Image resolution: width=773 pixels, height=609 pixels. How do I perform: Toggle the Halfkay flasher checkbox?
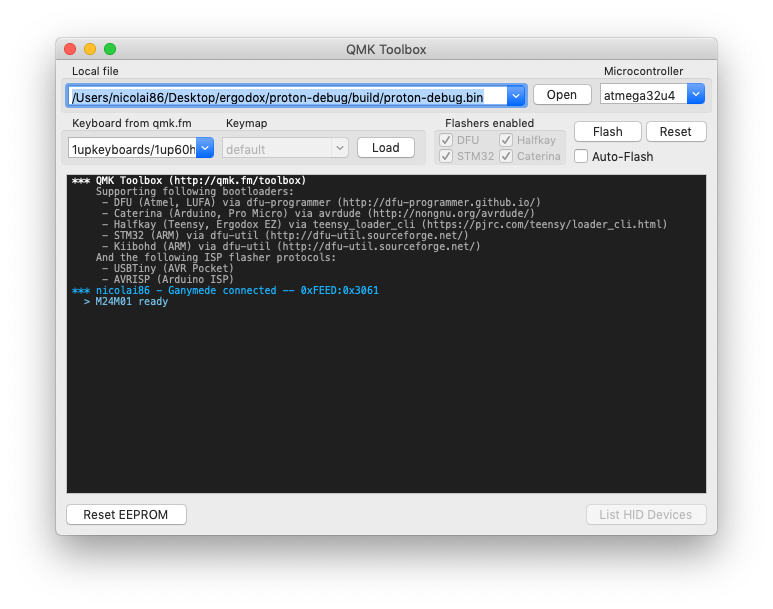506,140
